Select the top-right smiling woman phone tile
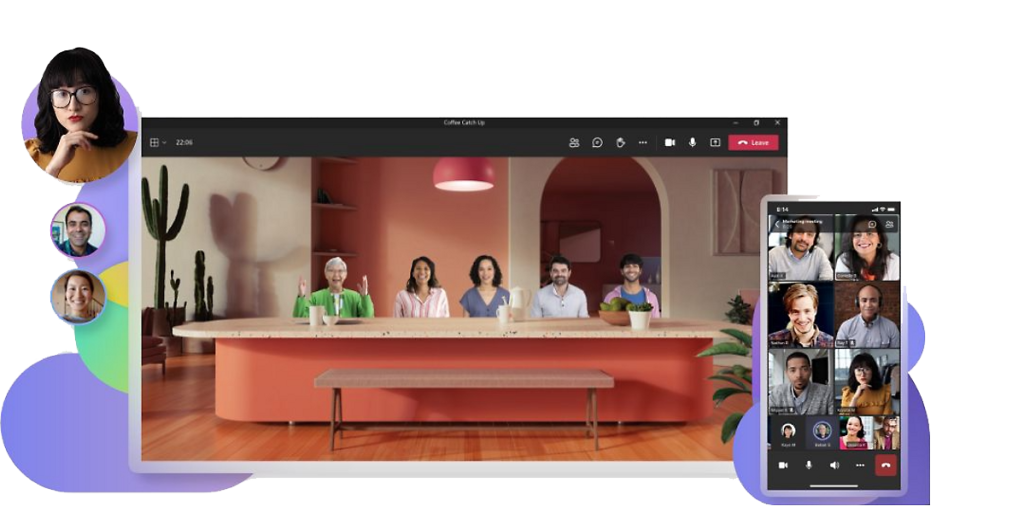Image resolution: width=1024 pixels, height=512 pixels. coord(867,248)
